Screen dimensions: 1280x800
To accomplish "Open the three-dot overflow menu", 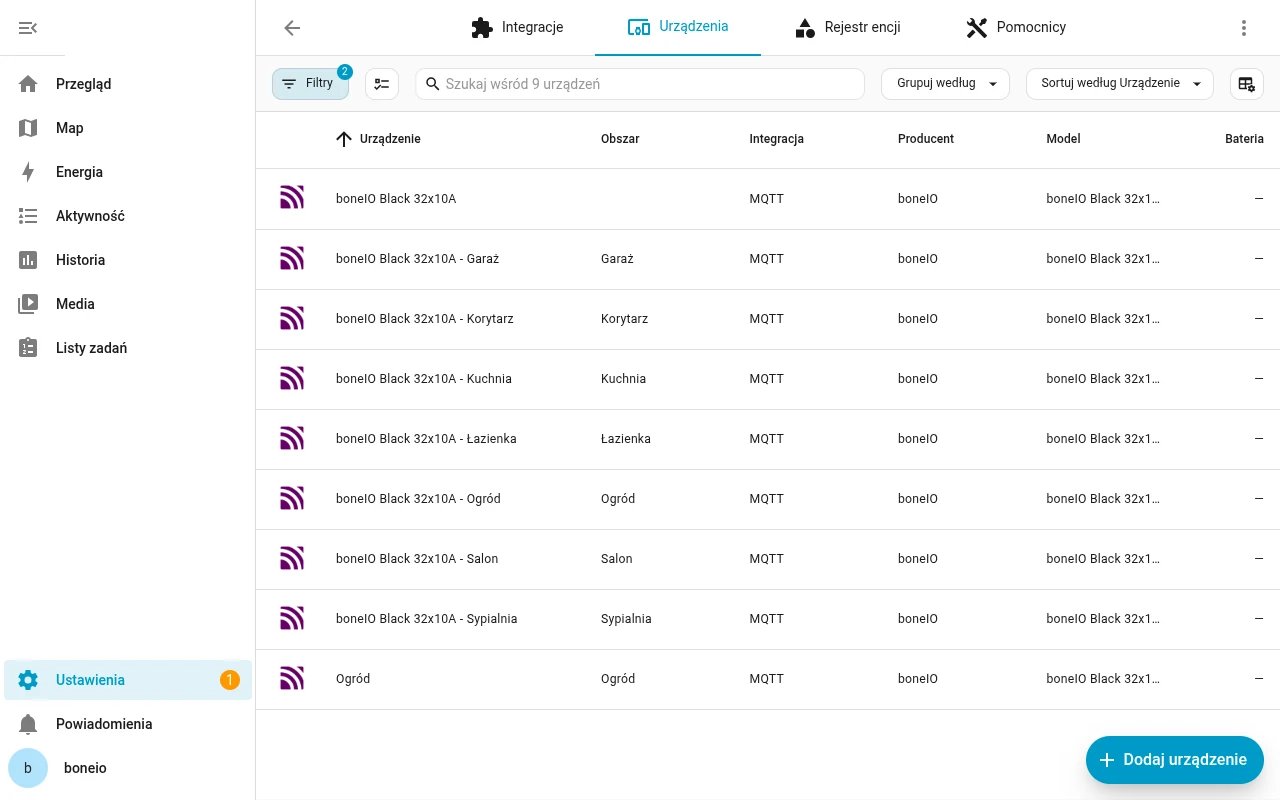I will [1244, 28].
